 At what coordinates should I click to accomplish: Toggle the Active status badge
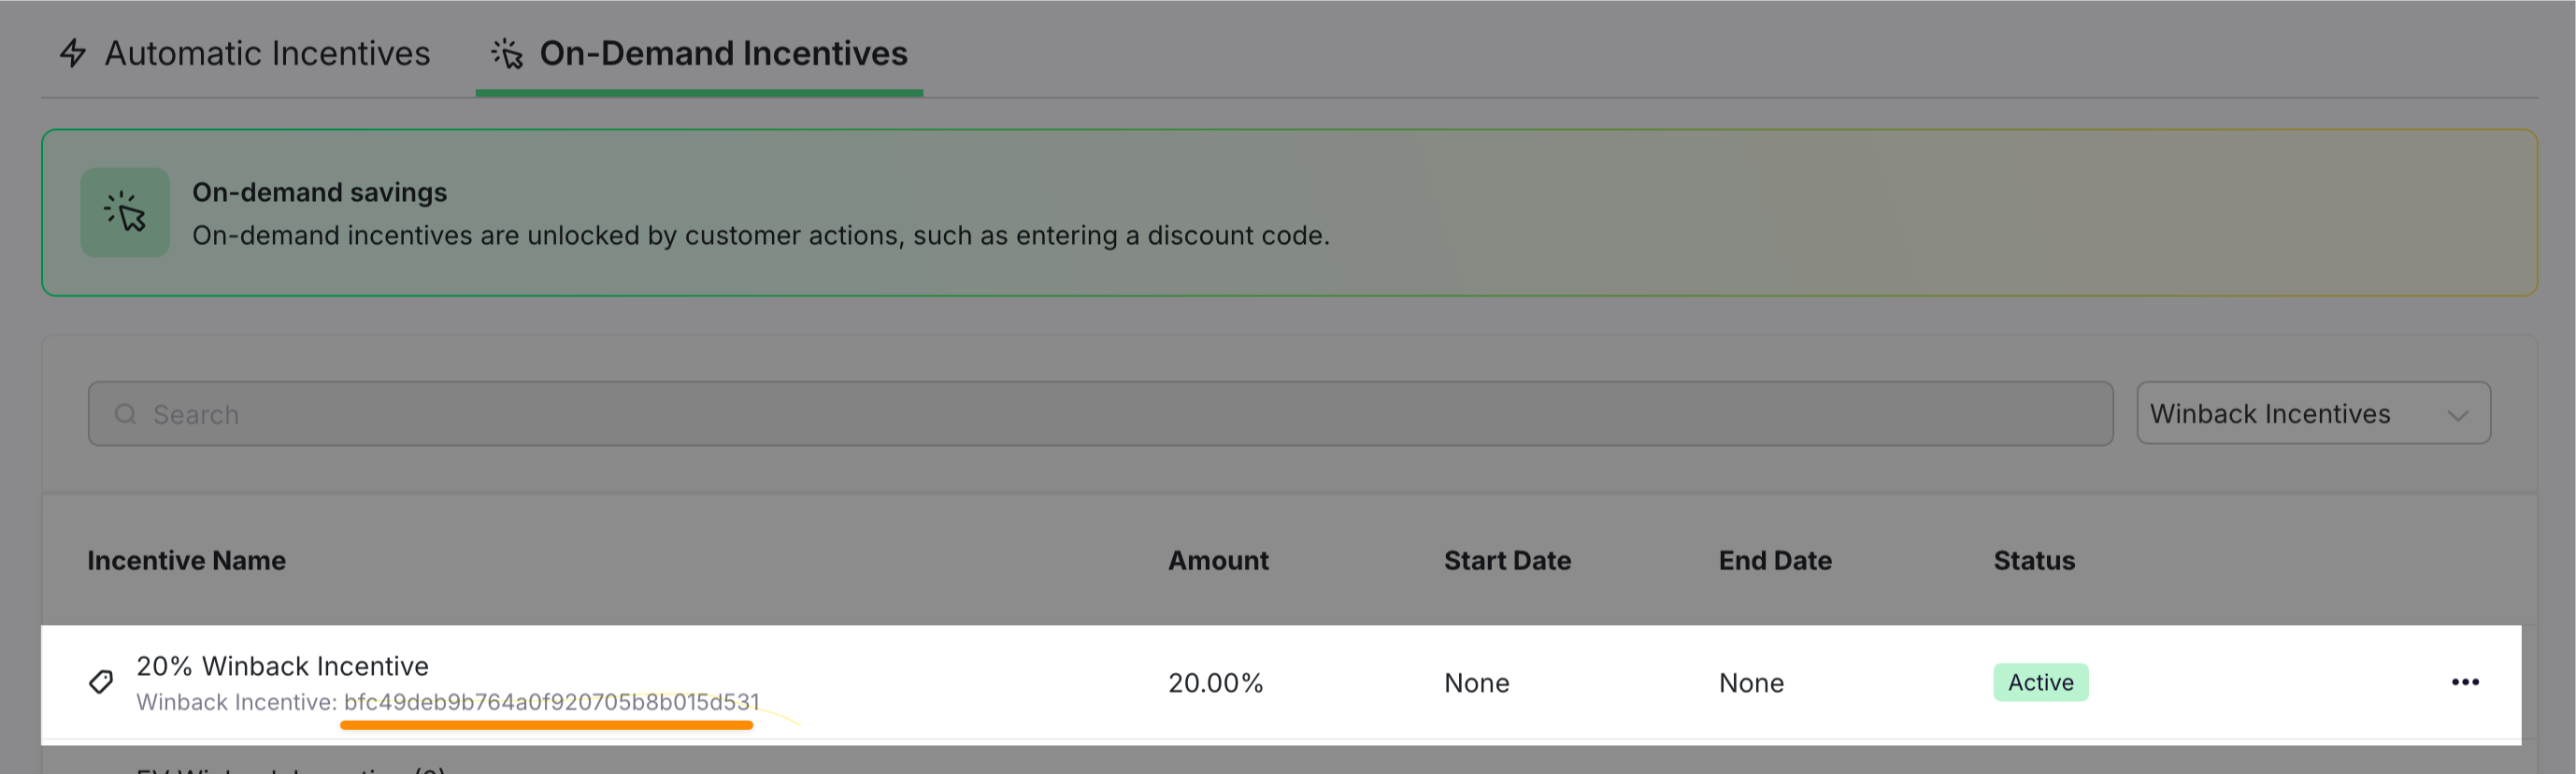pos(2040,682)
